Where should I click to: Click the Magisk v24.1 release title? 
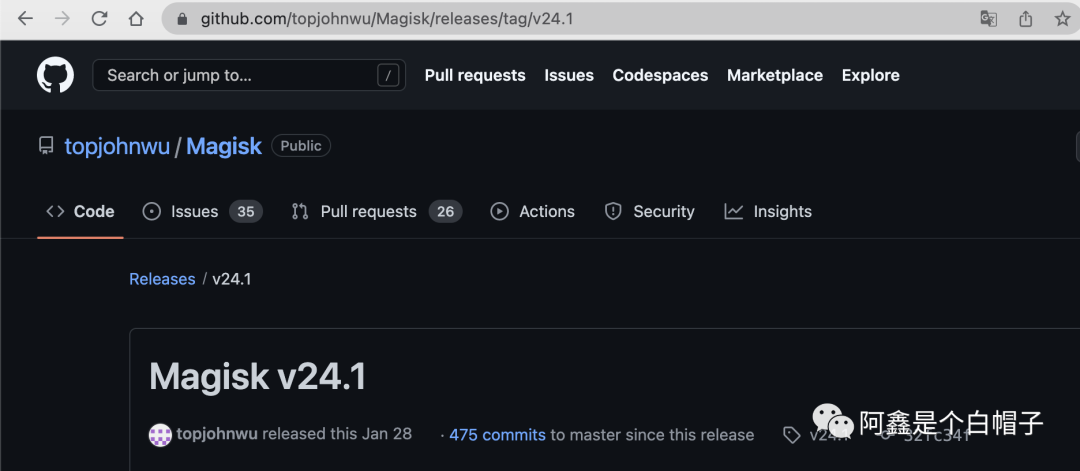(258, 377)
